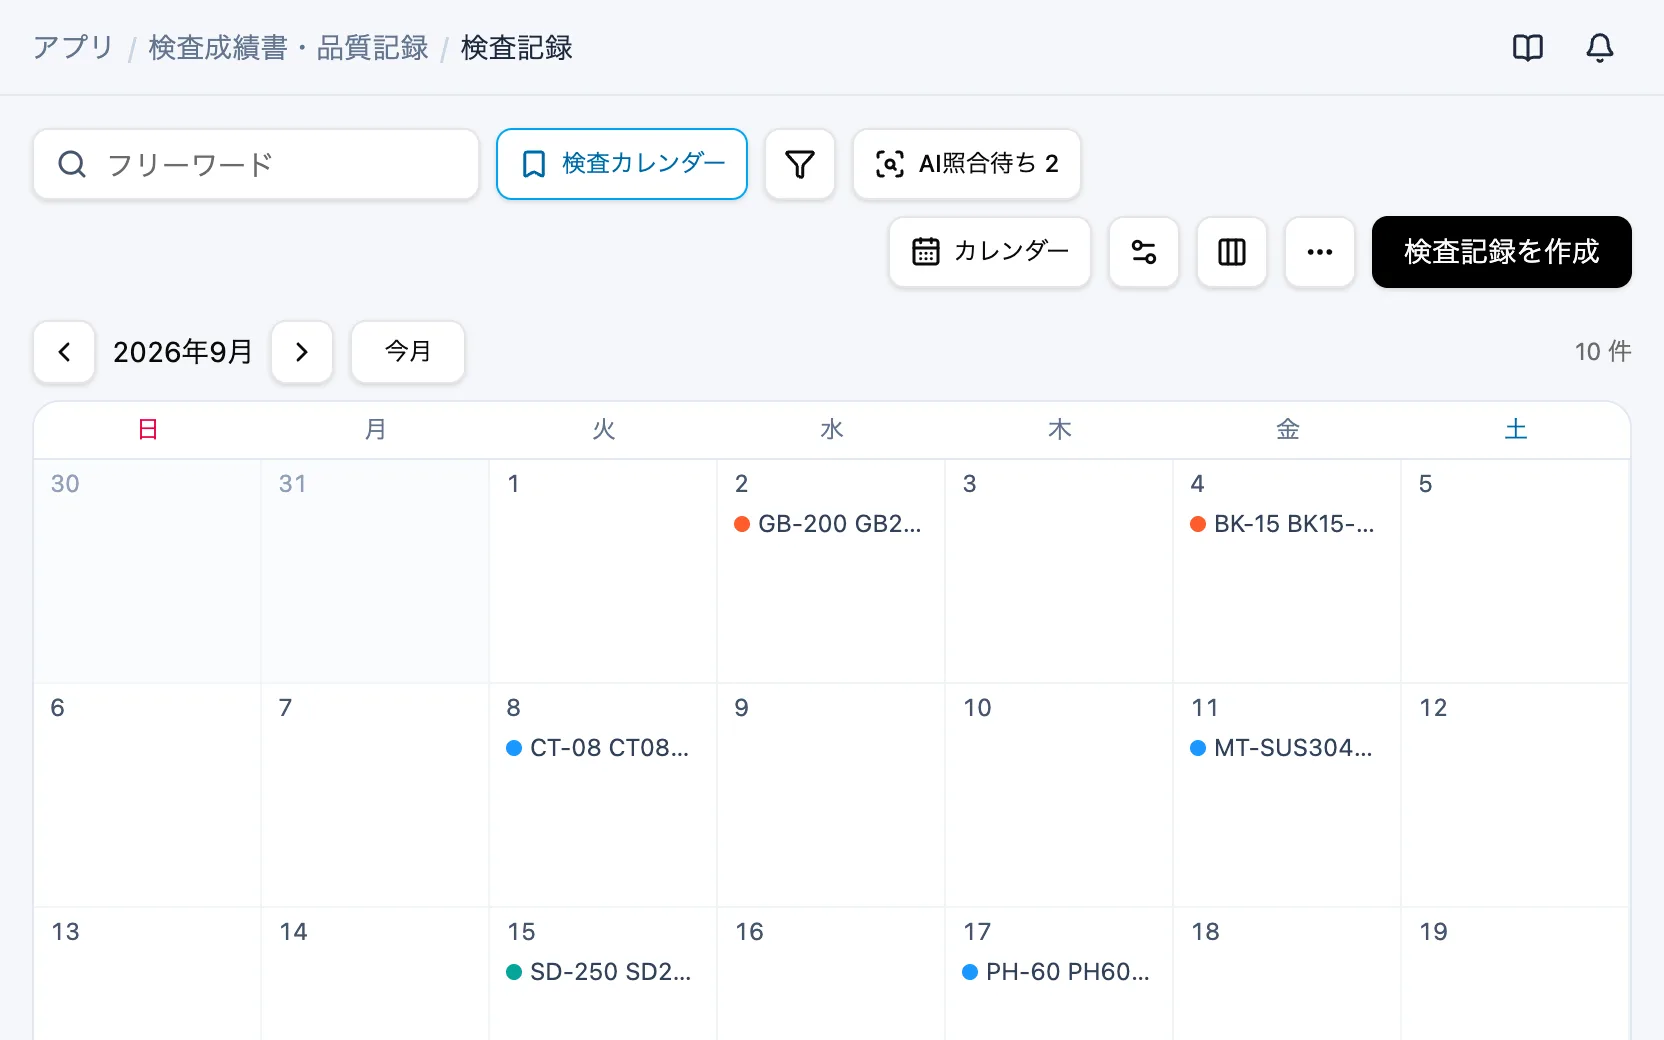
Task: Click the 日 weekday header
Action: [x=148, y=430]
